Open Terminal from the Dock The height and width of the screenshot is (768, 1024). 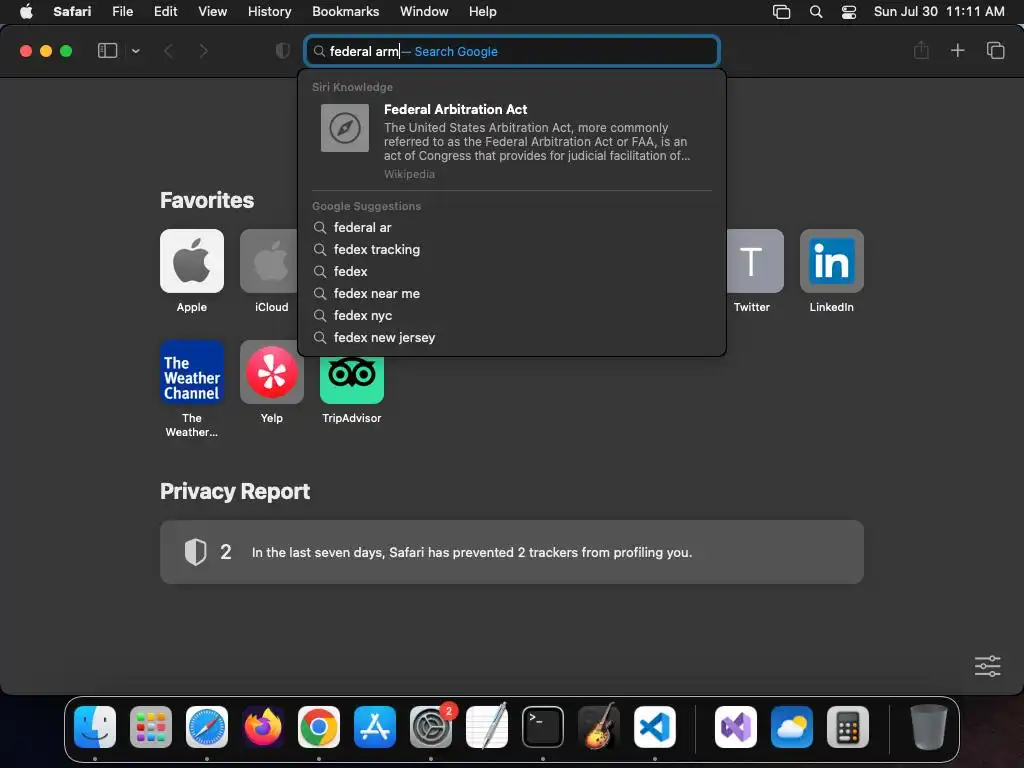(543, 727)
